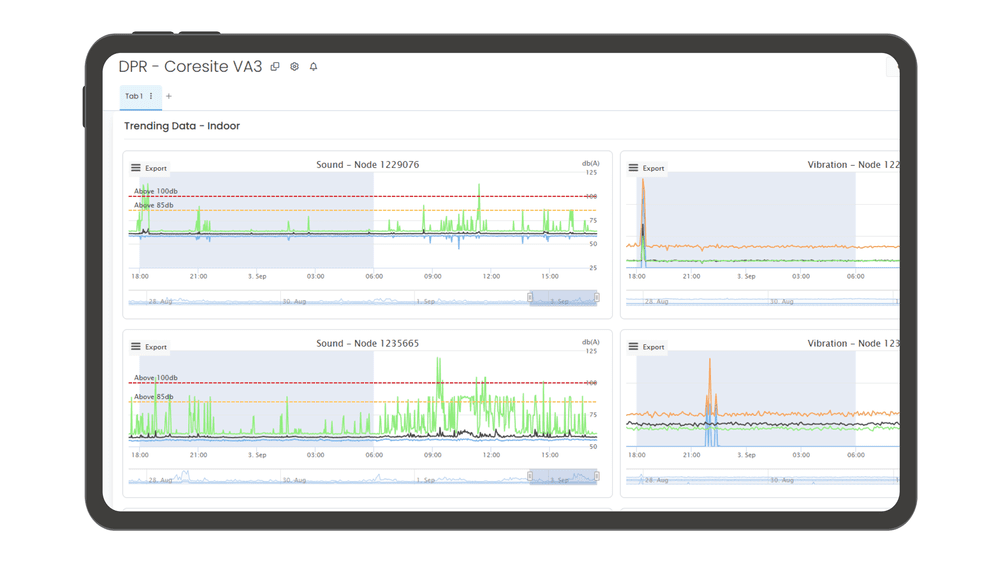Open dashboard settings gear icon
The height and width of the screenshot is (562, 1000).
click(x=294, y=66)
